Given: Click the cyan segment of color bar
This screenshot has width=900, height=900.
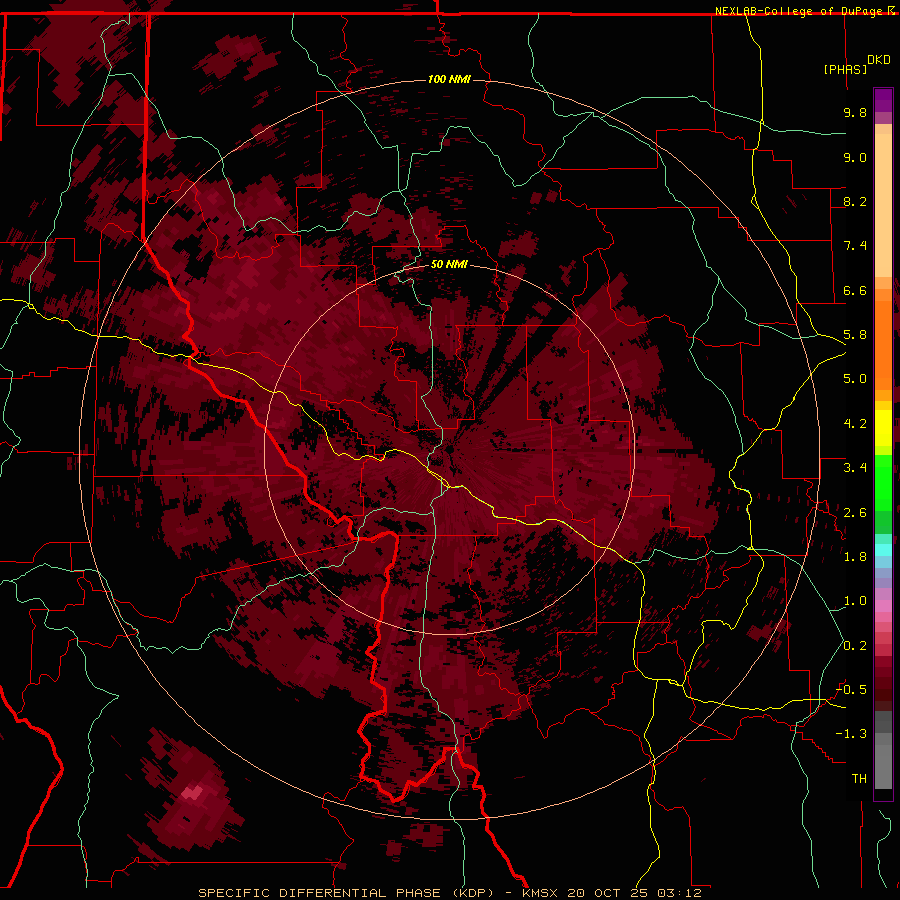Looking at the screenshot, I should 883,549.
